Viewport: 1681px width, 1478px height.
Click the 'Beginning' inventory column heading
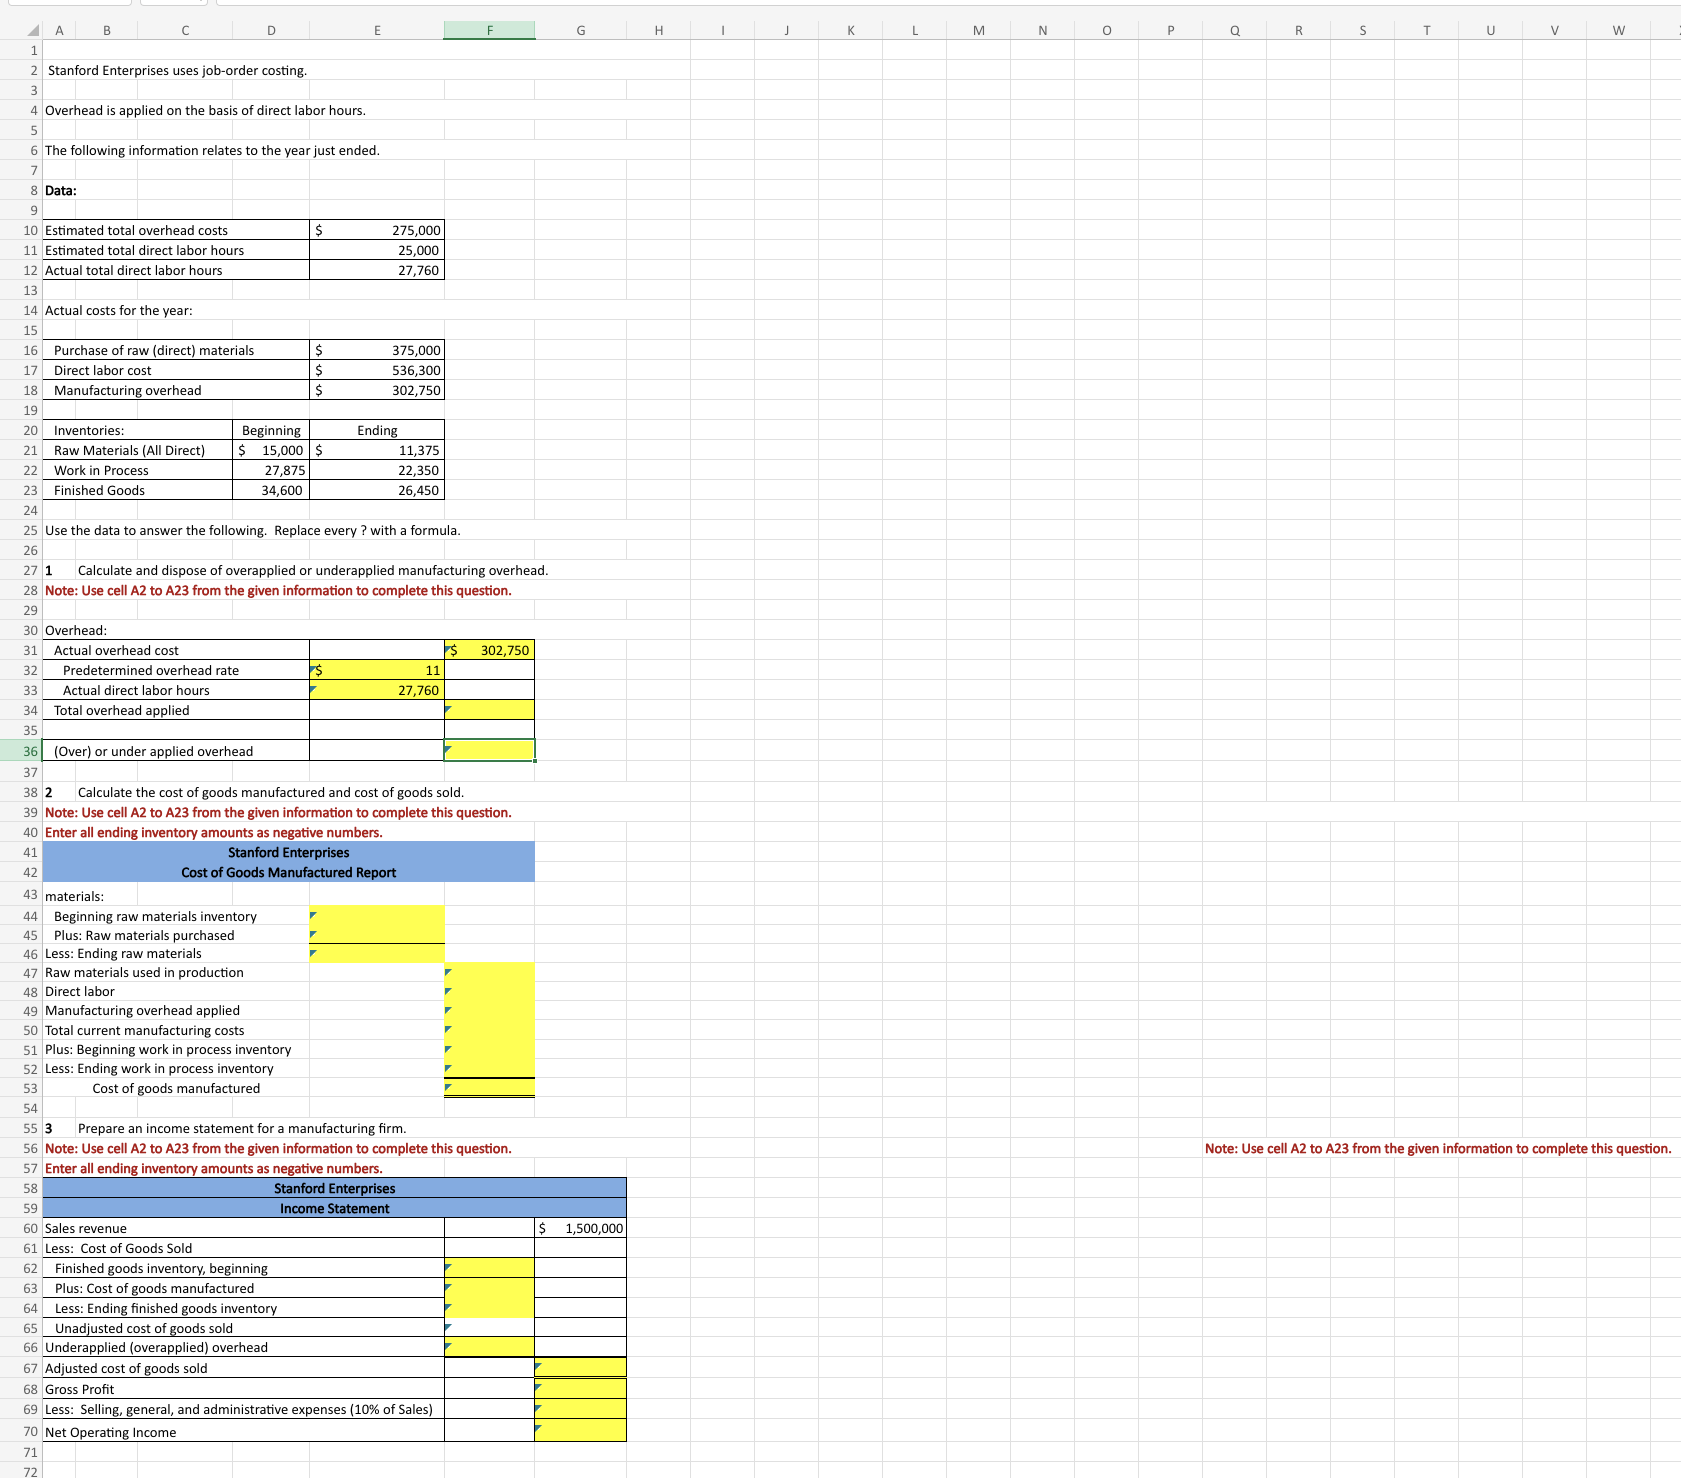(271, 430)
